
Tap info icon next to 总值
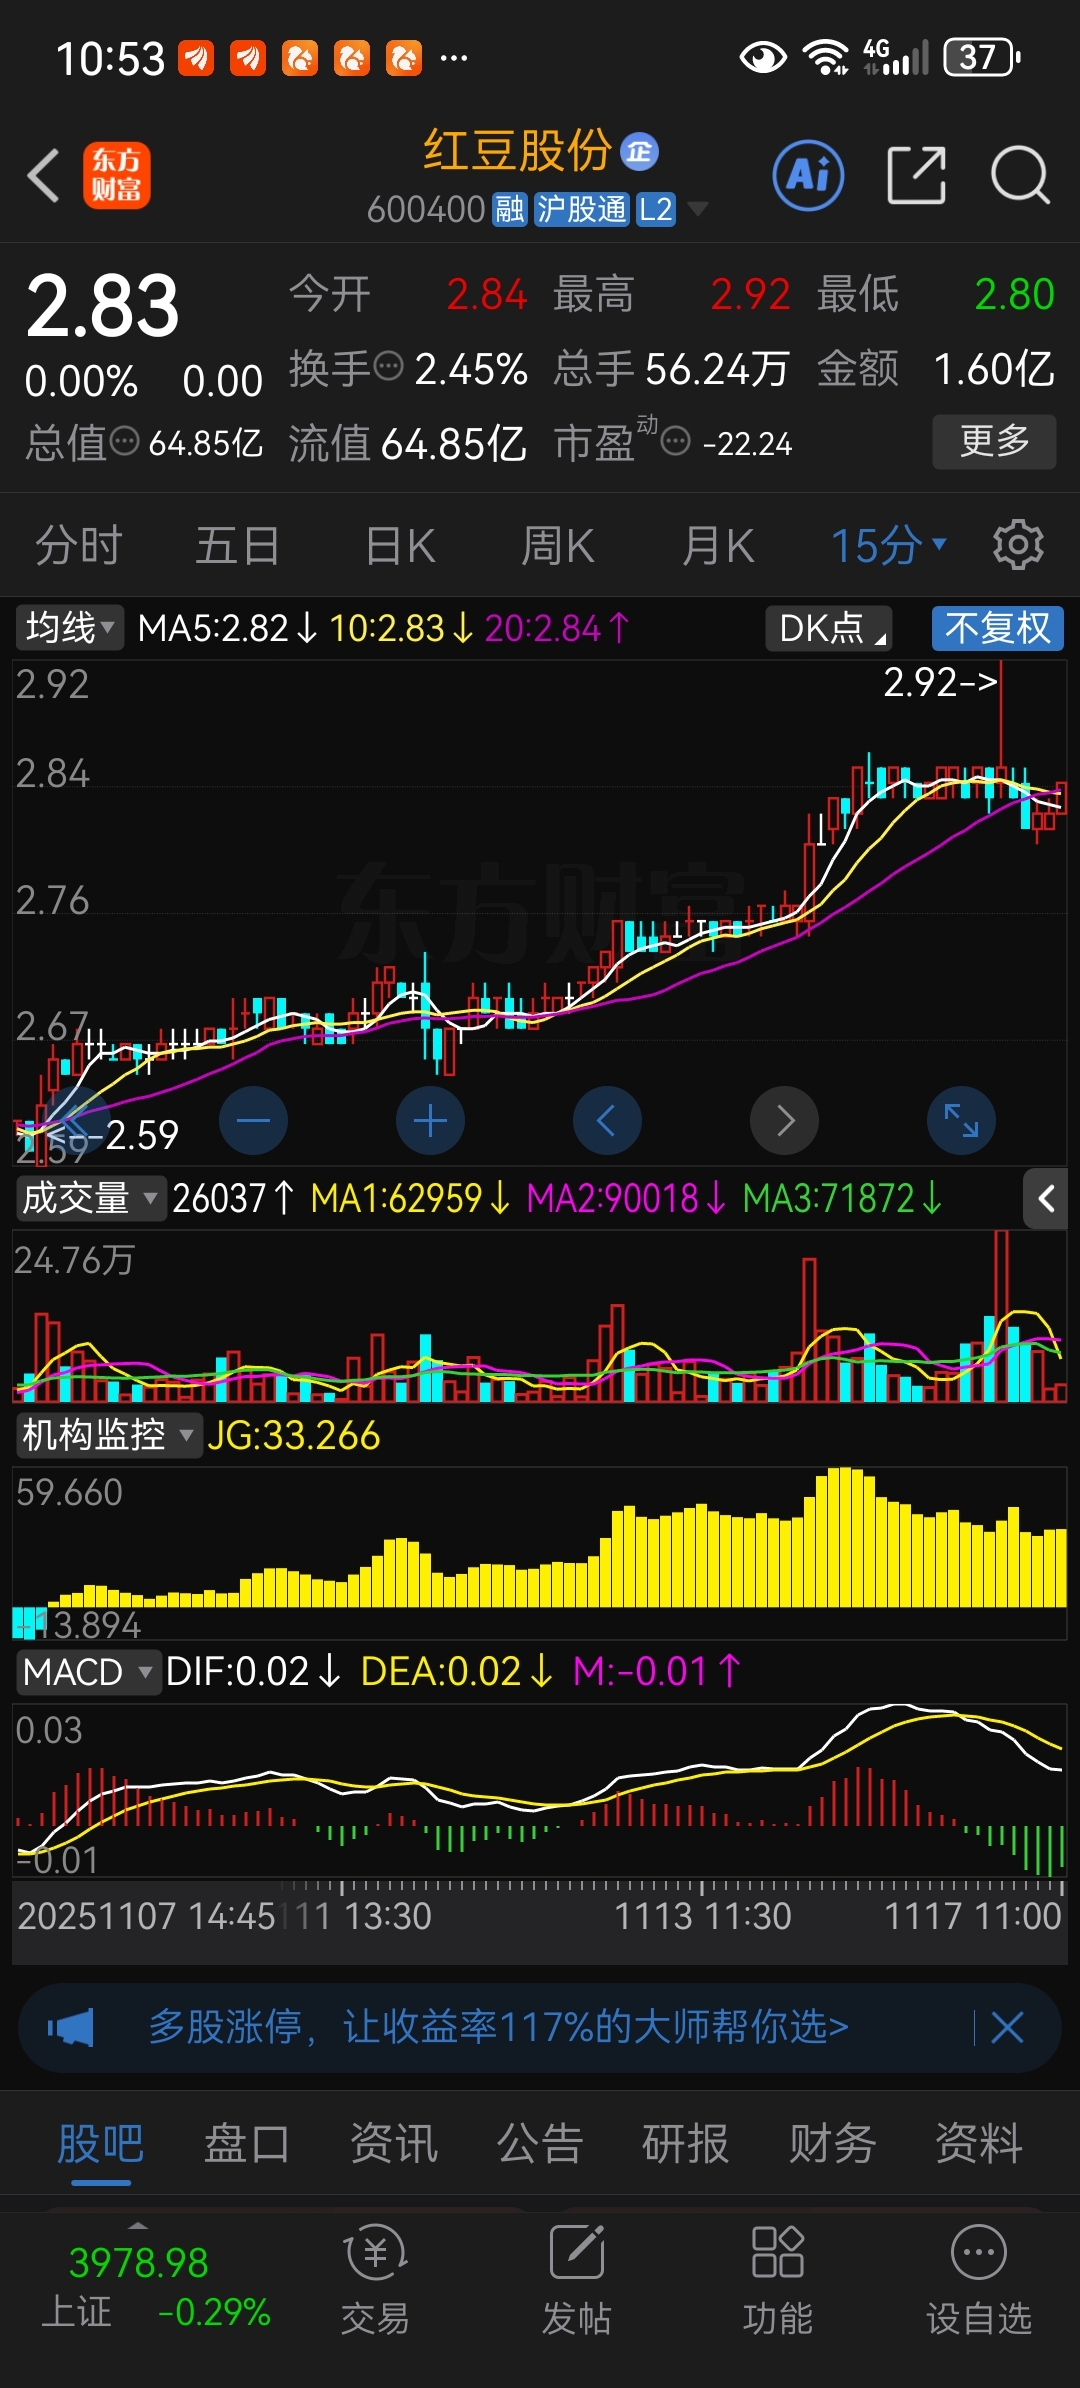tap(124, 440)
